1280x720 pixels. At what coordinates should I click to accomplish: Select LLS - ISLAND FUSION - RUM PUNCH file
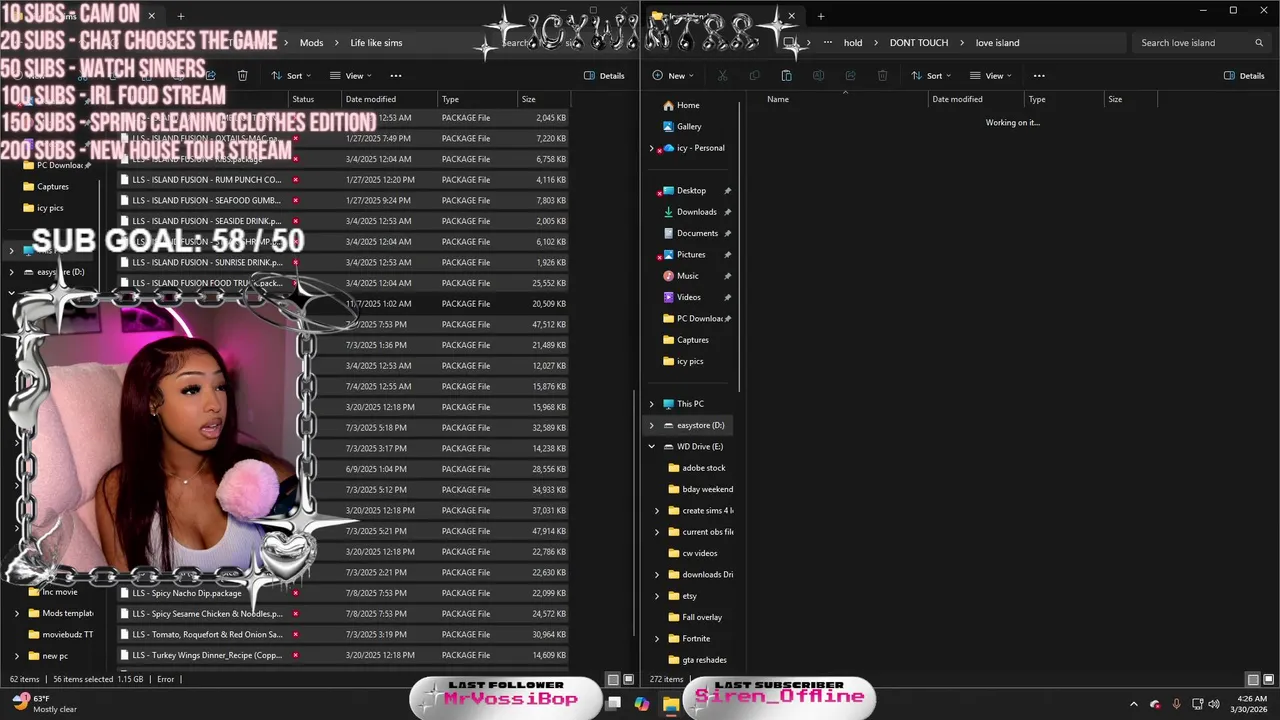point(343,180)
